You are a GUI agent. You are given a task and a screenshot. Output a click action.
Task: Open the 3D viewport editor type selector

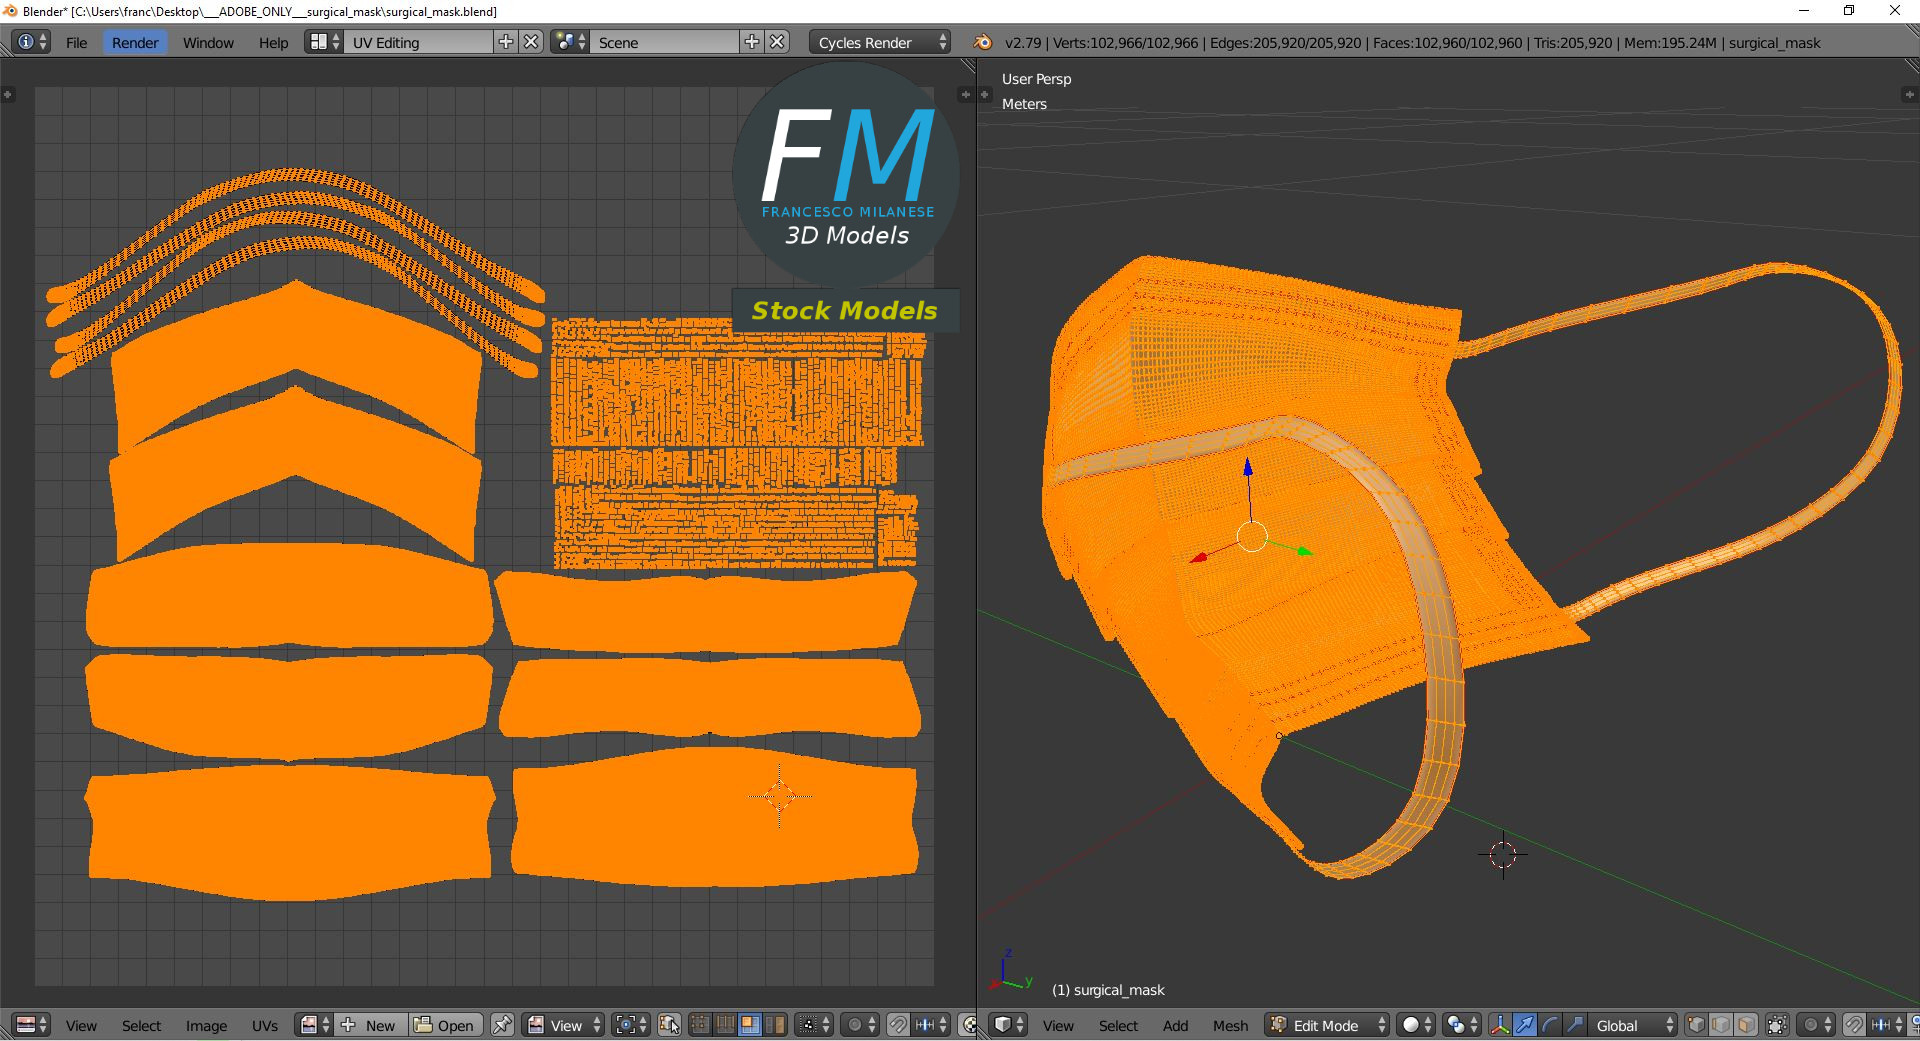coord(1008,1025)
